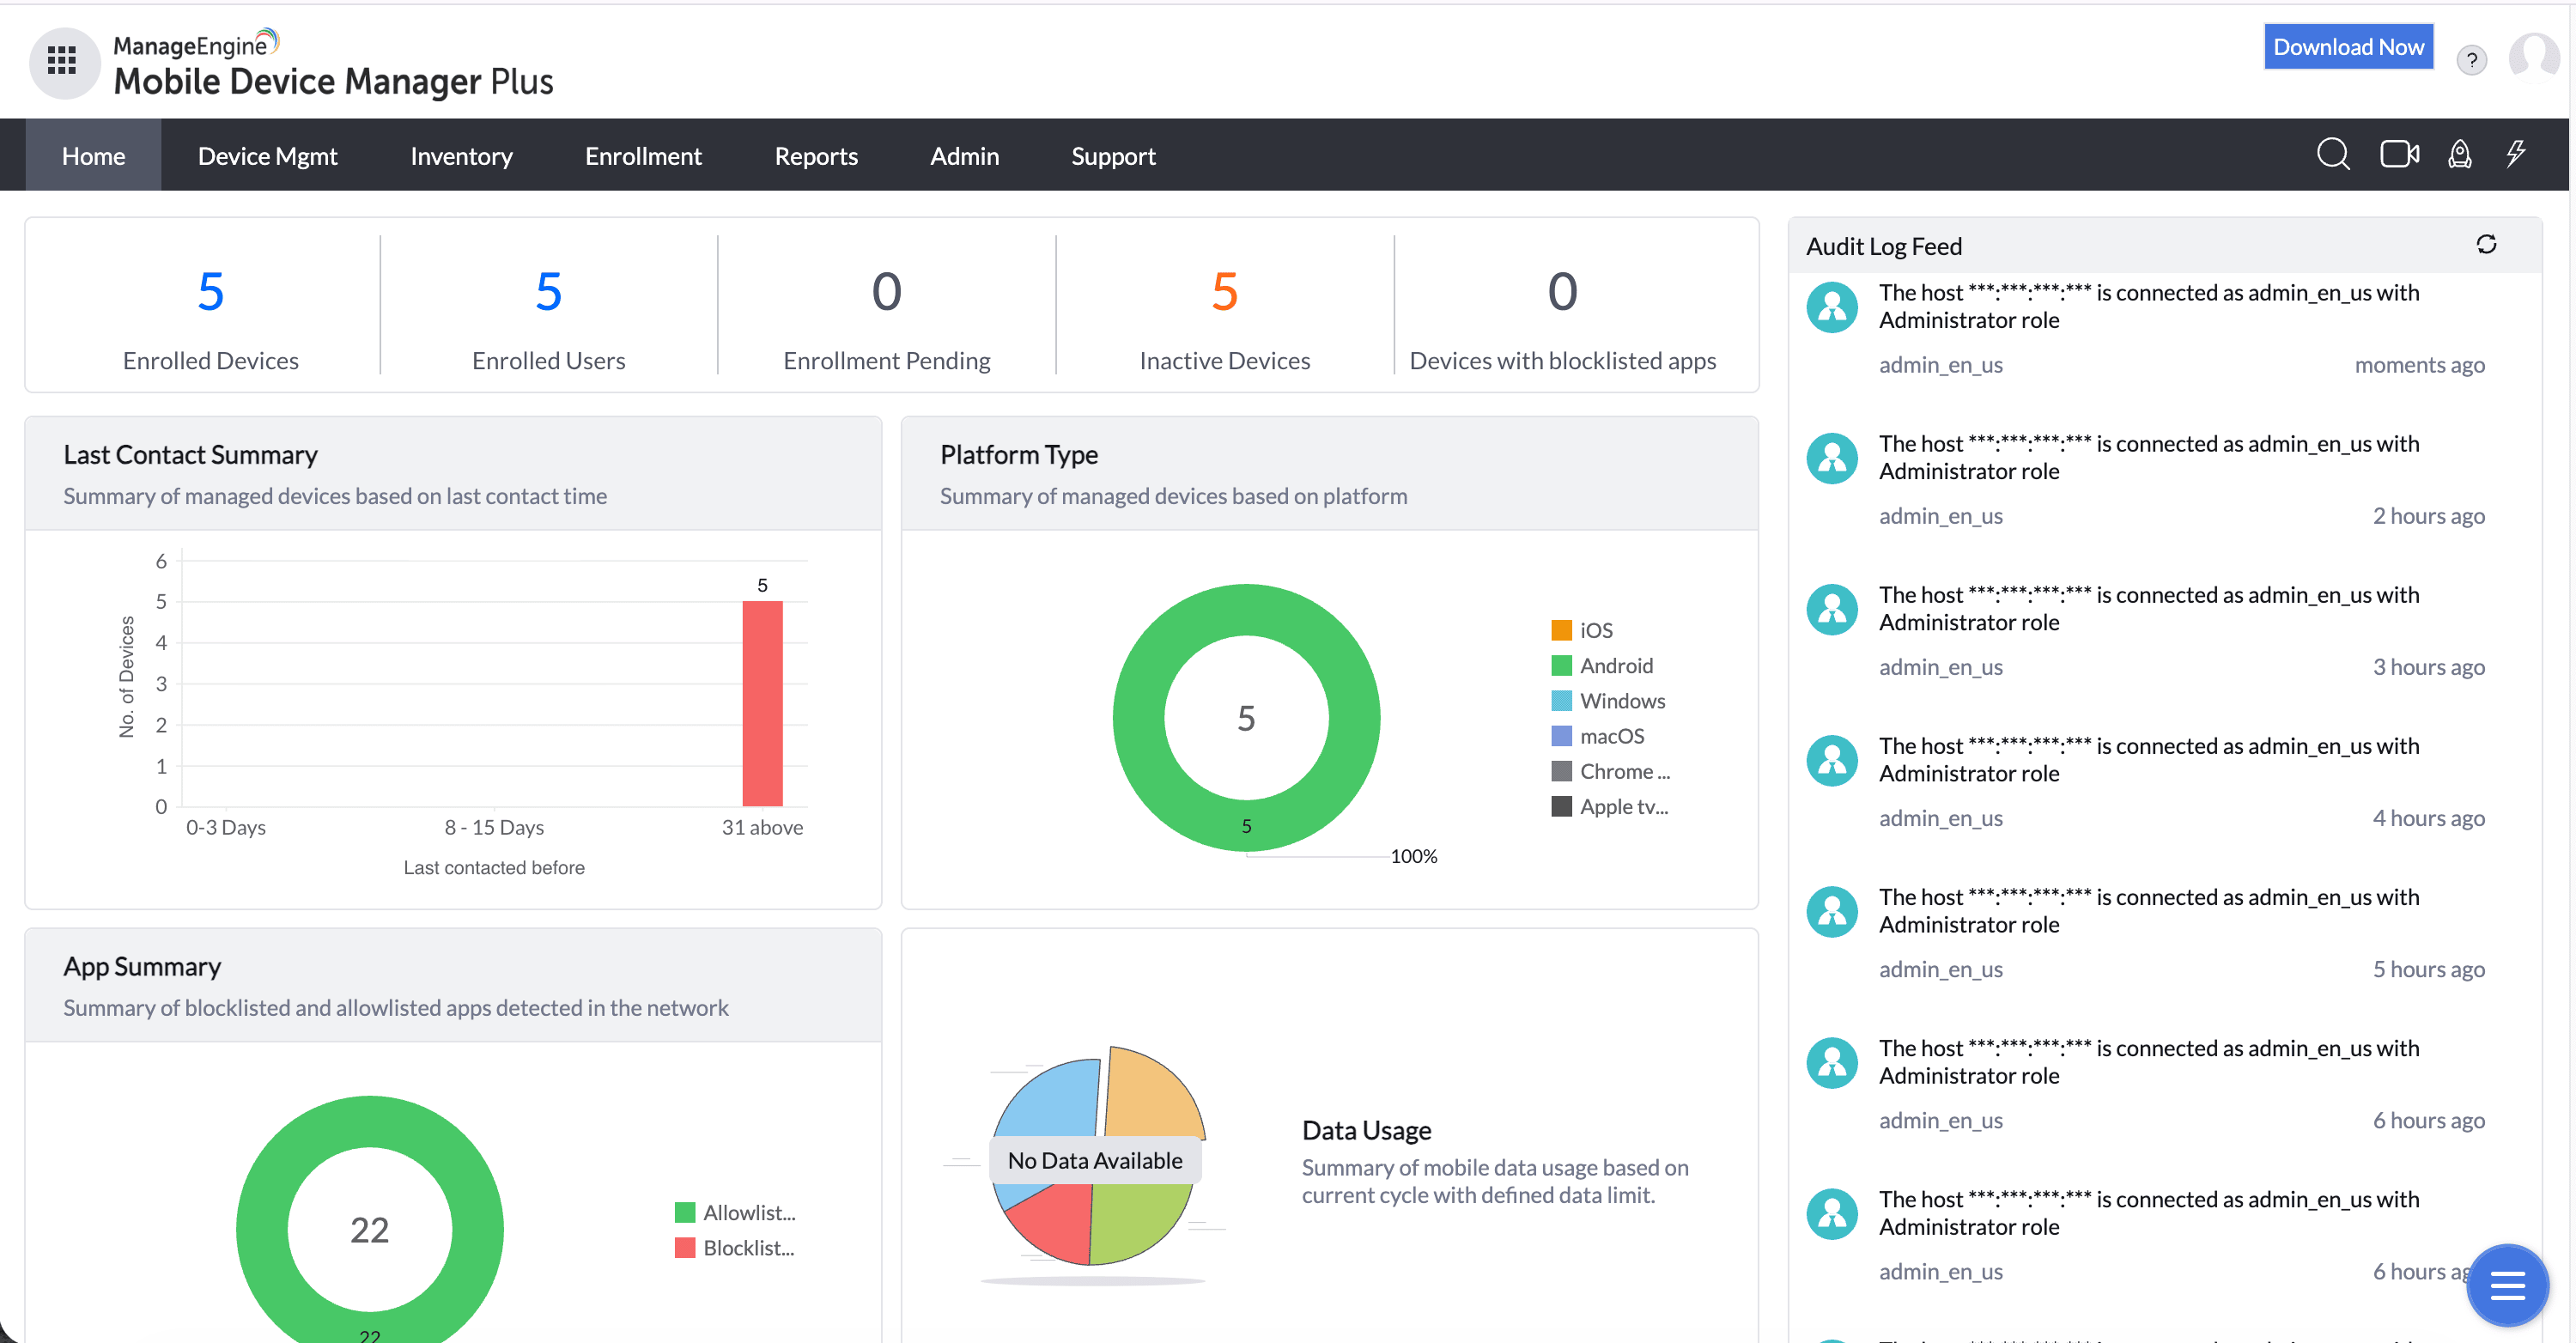Image resolution: width=2576 pixels, height=1343 pixels.
Task: Open the Inventory tab
Action: [461, 156]
